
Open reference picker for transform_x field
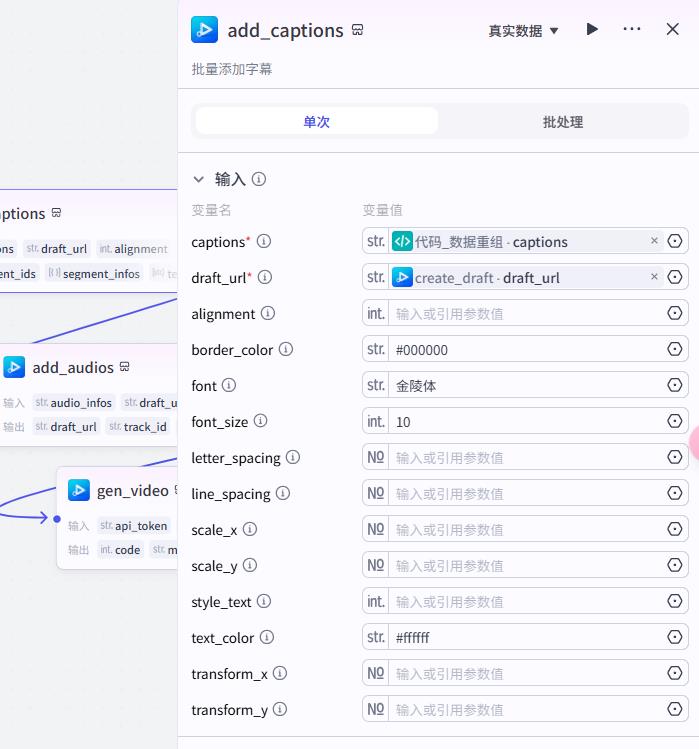click(x=675, y=673)
